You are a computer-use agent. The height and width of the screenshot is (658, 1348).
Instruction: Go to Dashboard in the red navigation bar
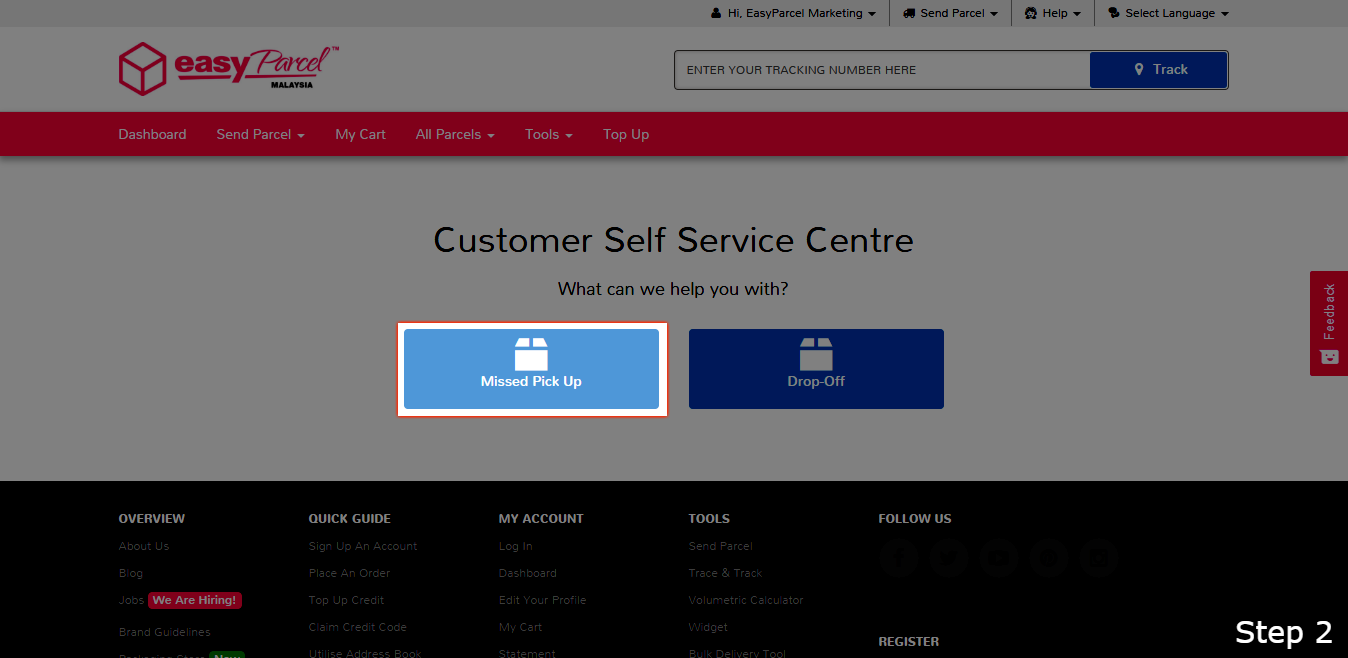(x=152, y=134)
